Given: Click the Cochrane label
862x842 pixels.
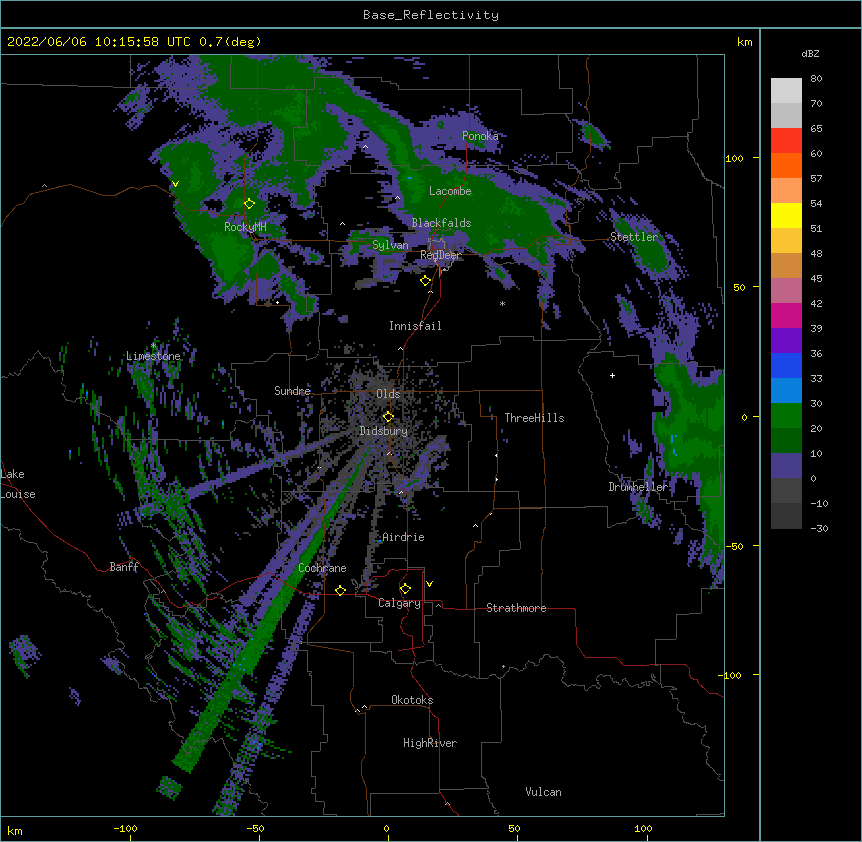Looking at the screenshot, I should [322, 568].
